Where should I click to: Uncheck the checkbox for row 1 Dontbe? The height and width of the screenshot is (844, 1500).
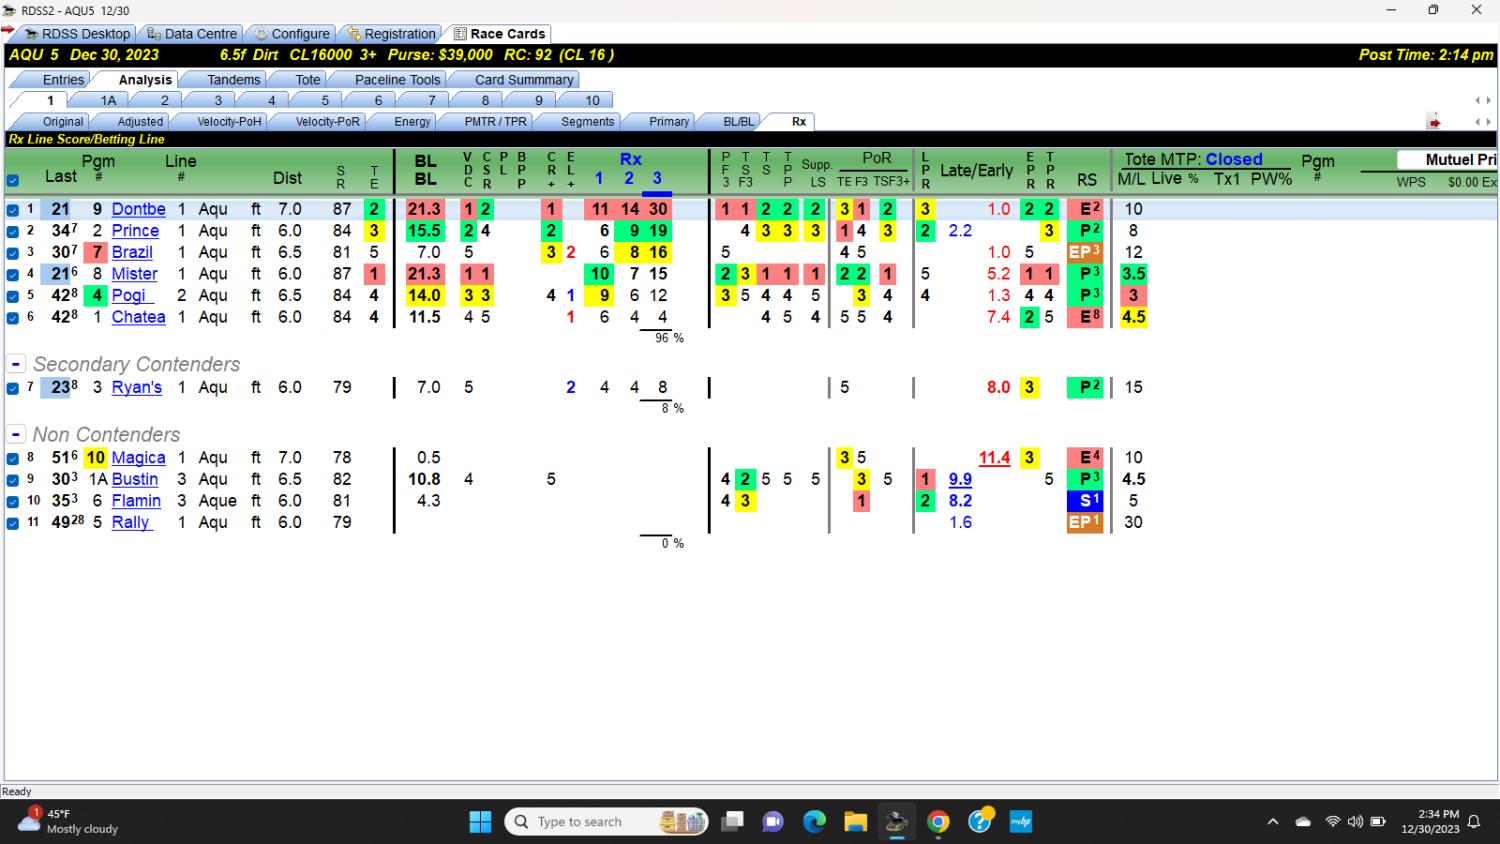[x=12, y=210]
